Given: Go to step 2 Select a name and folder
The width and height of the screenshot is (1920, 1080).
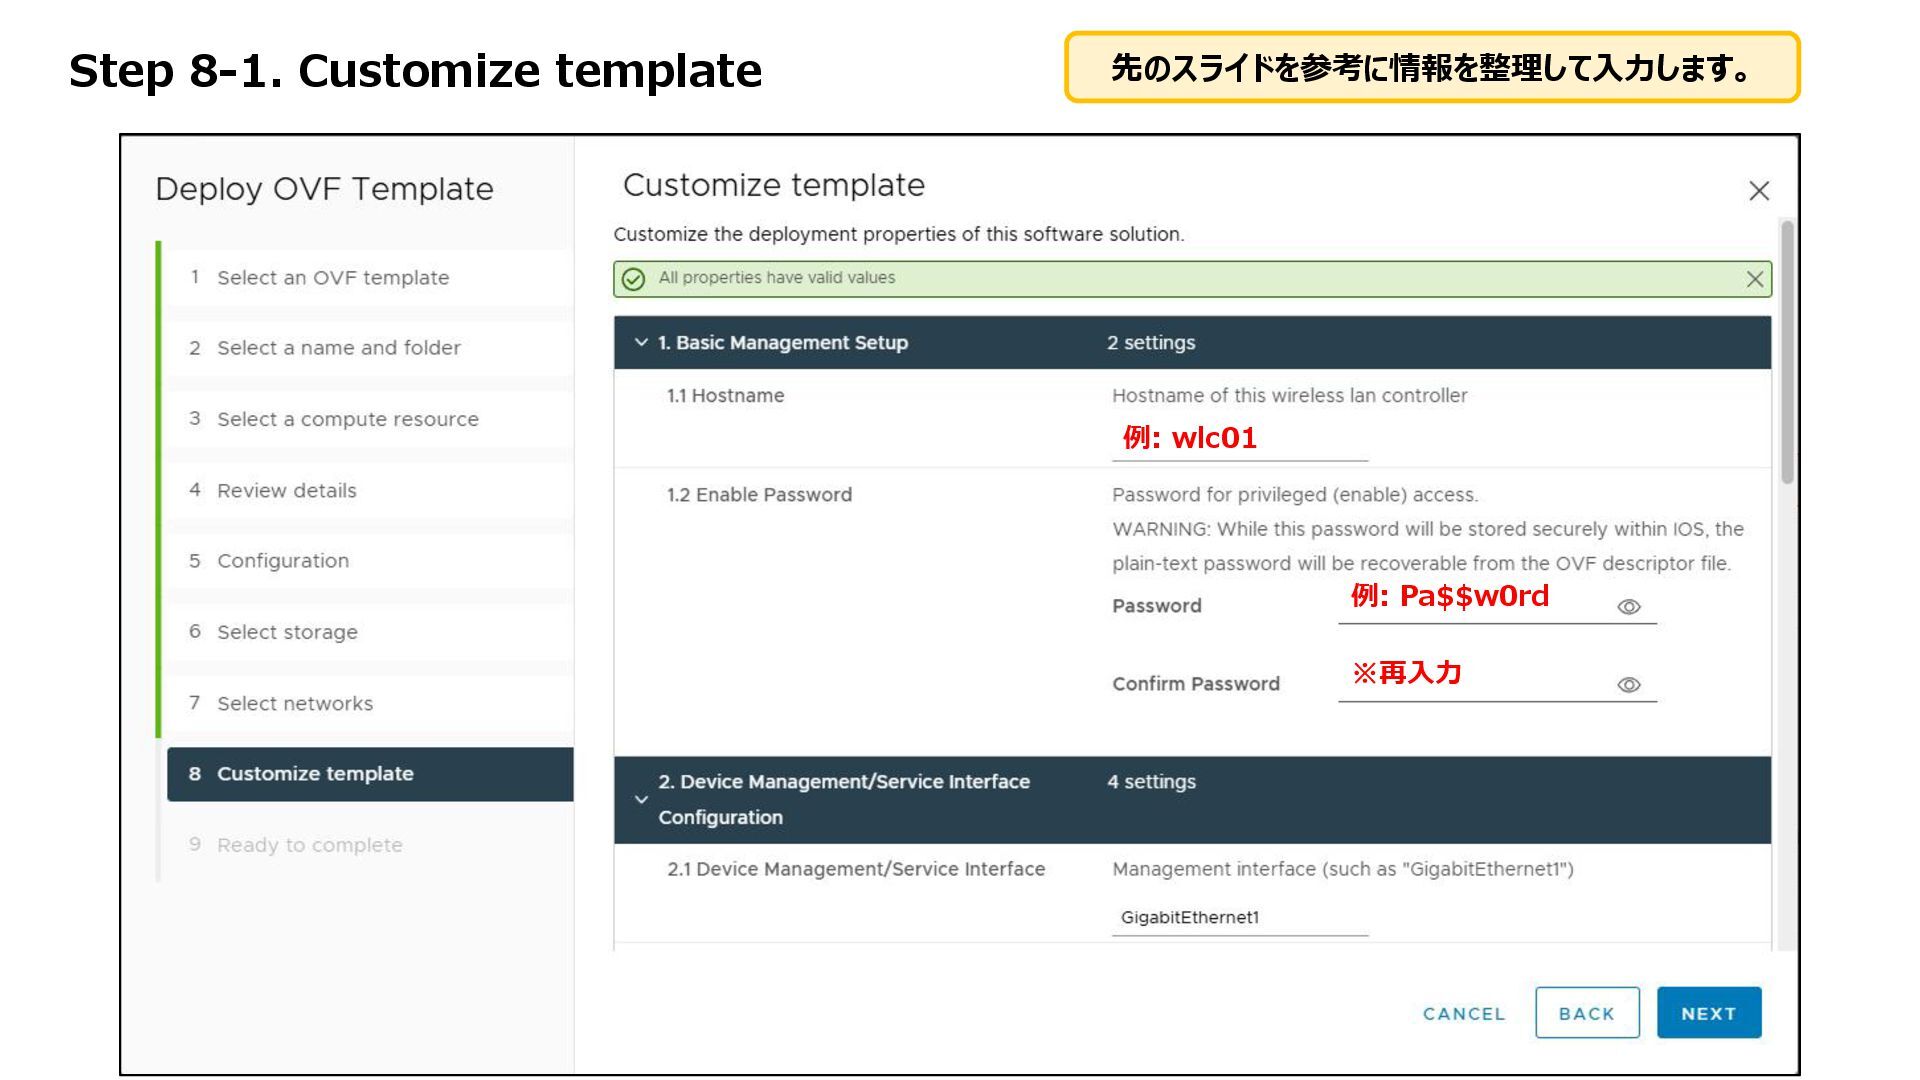Looking at the screenshot, I should click(338, 348).
